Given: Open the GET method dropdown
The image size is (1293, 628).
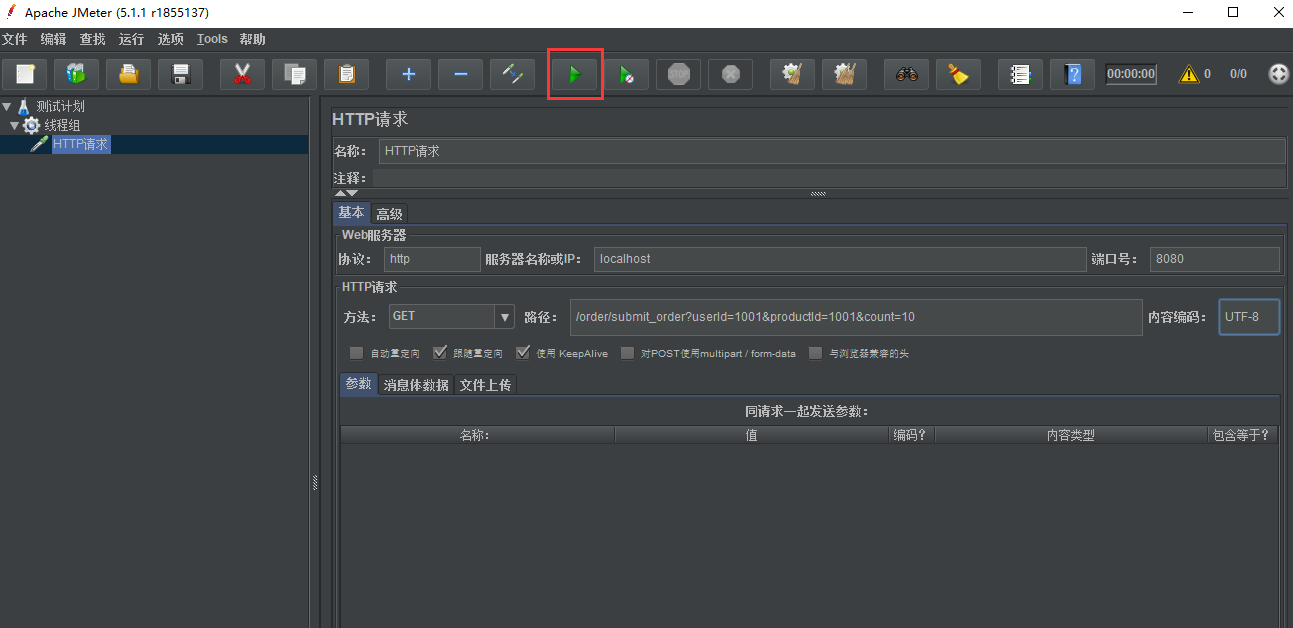Looking at the screenshot, I should [x=504, y=317].
